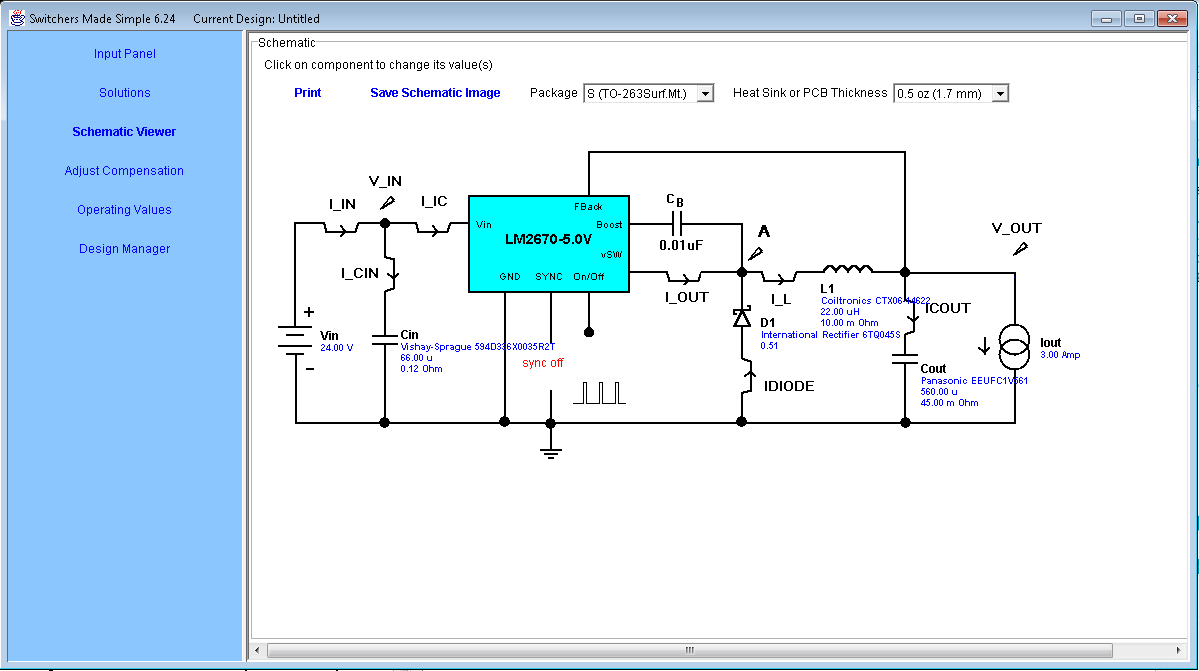Click the D1 Schottky diode symbol

742,317
